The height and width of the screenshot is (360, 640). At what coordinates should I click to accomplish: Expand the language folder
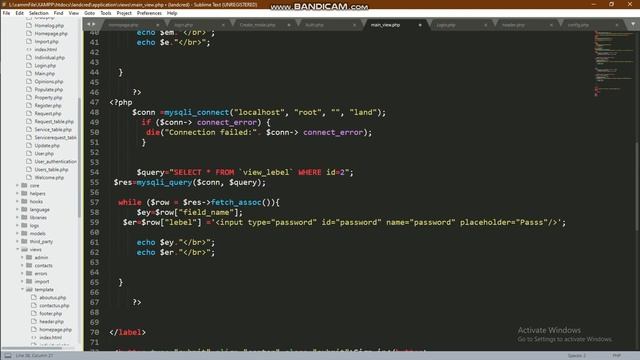pyautogui.click(x=17, y=209)
